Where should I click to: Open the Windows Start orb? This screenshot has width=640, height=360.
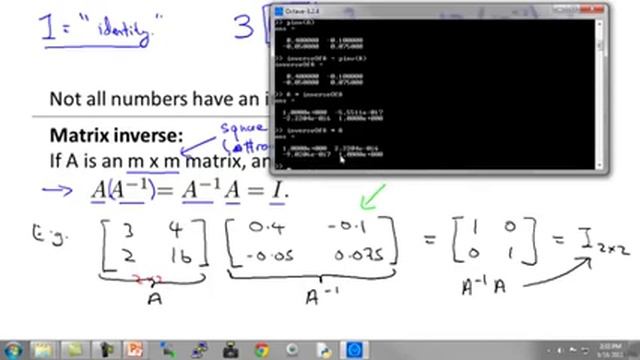click(x=13, y=351)
